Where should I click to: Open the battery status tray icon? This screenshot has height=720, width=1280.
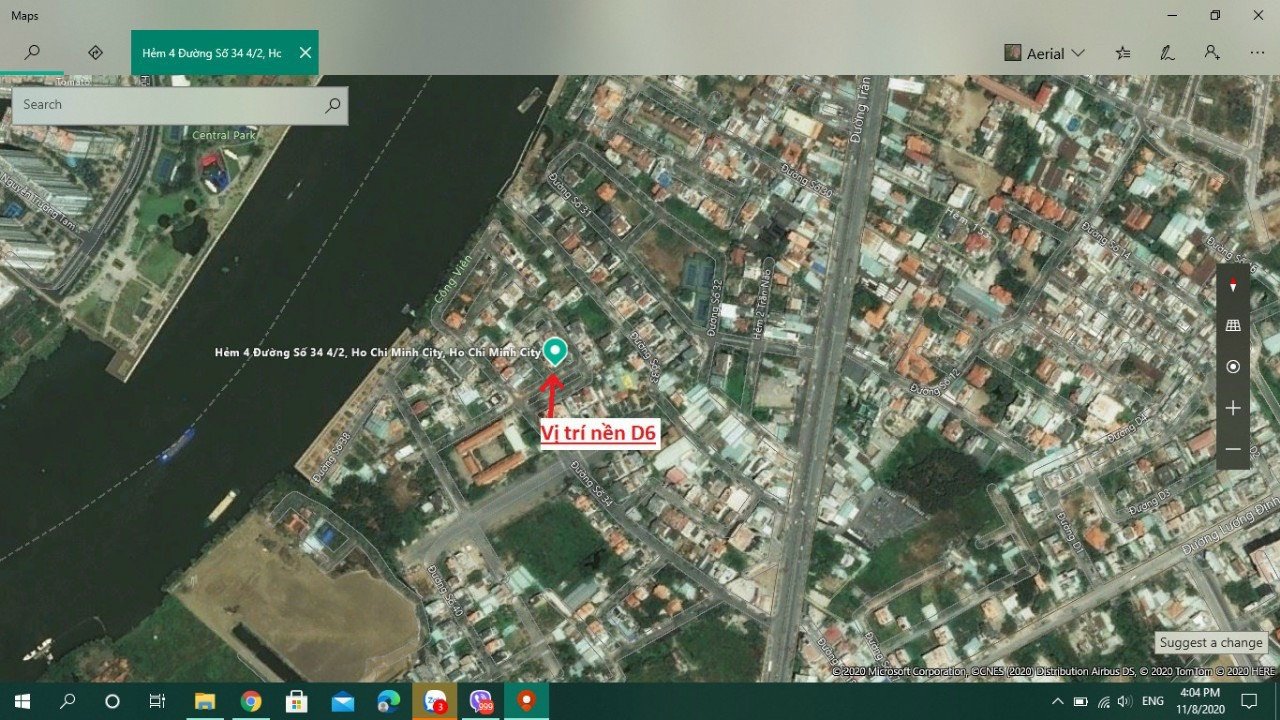pos(1081,701)
